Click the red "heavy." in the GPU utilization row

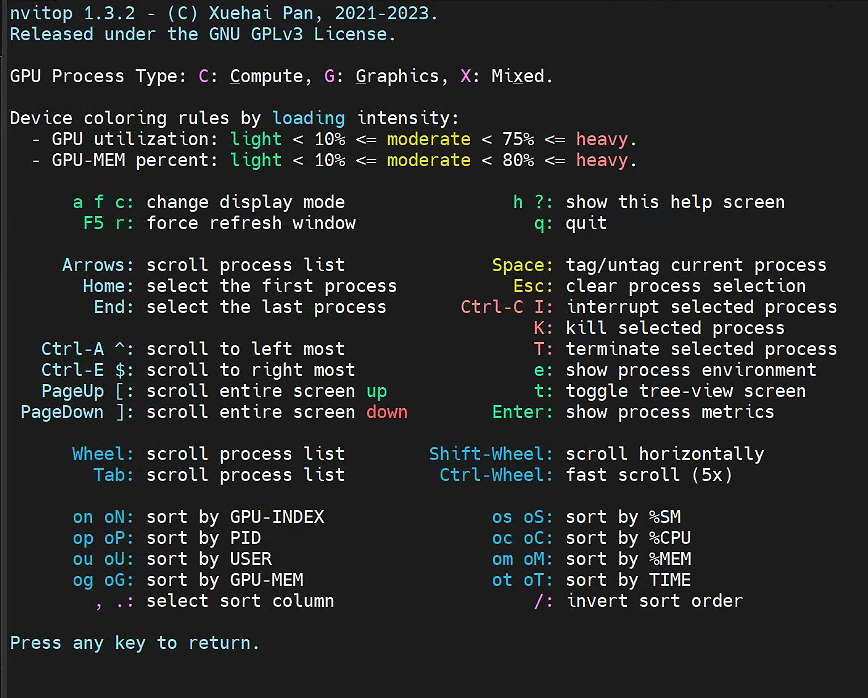click(x=606, y=139)
